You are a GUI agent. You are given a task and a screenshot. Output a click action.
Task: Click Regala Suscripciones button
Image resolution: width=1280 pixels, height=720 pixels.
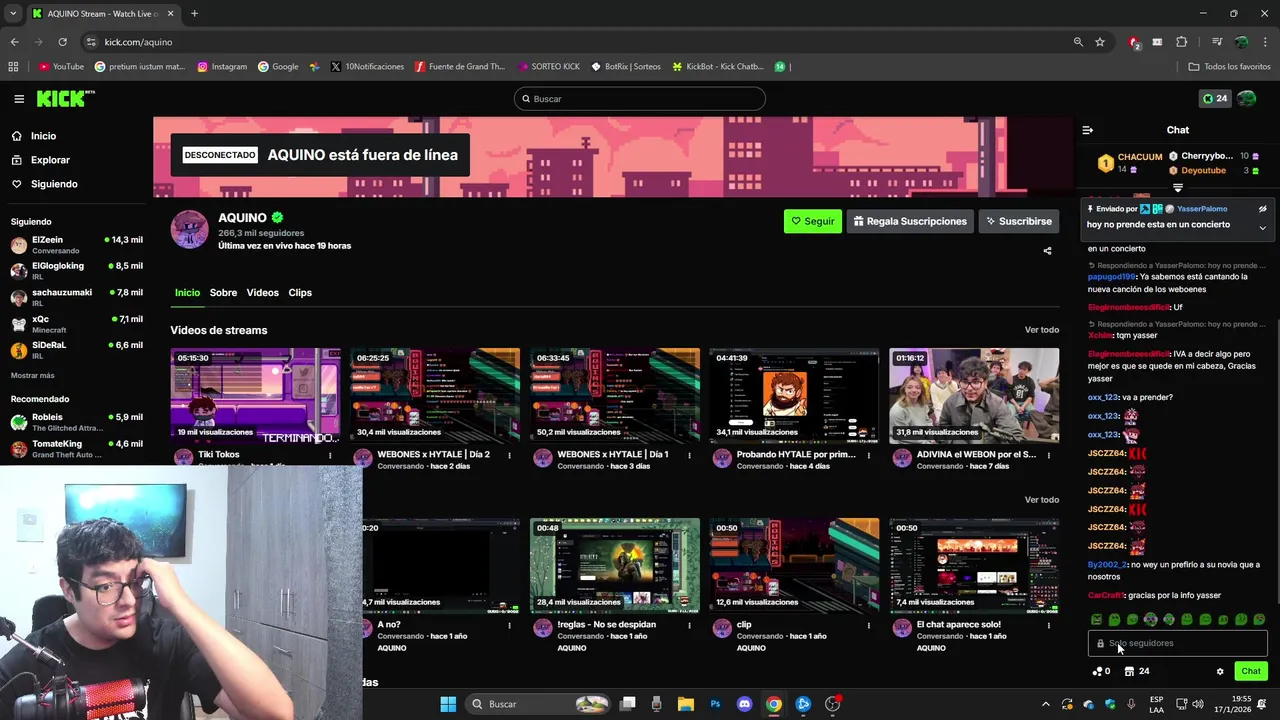coord(910,221)
